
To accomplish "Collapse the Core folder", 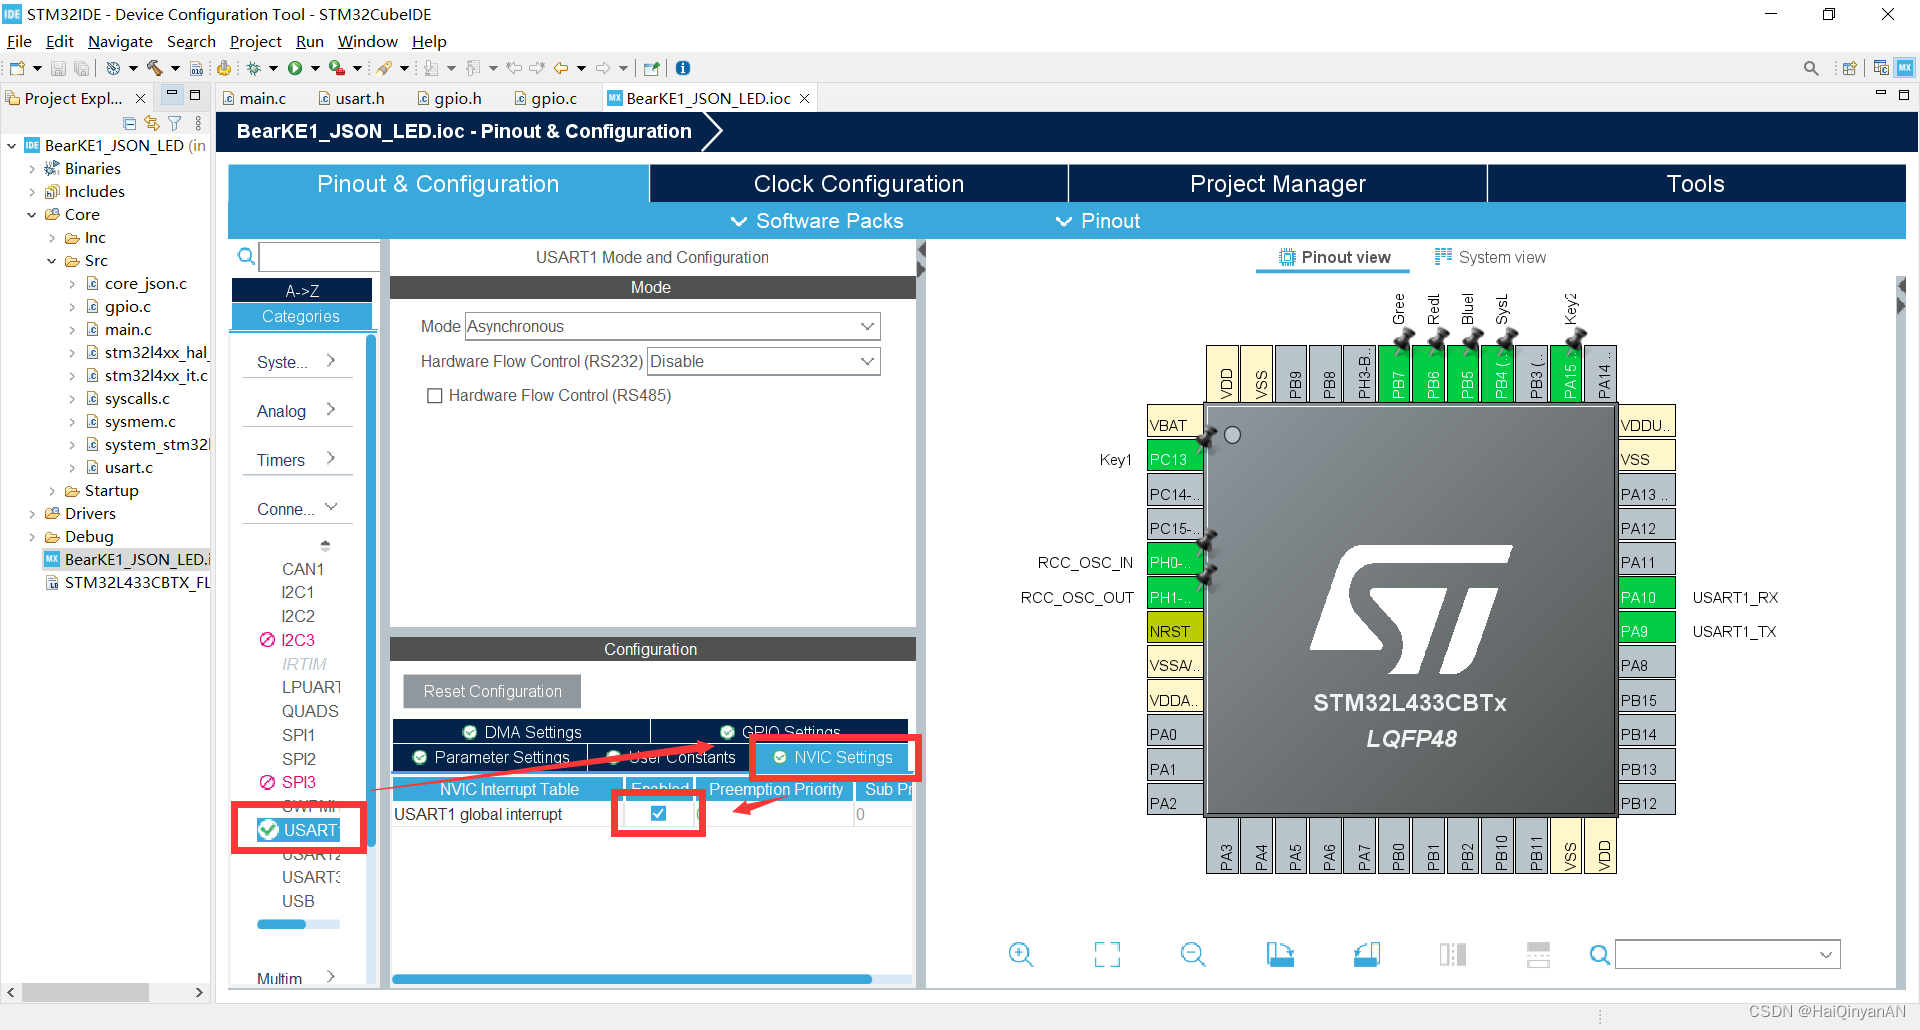I will (32, 215).
